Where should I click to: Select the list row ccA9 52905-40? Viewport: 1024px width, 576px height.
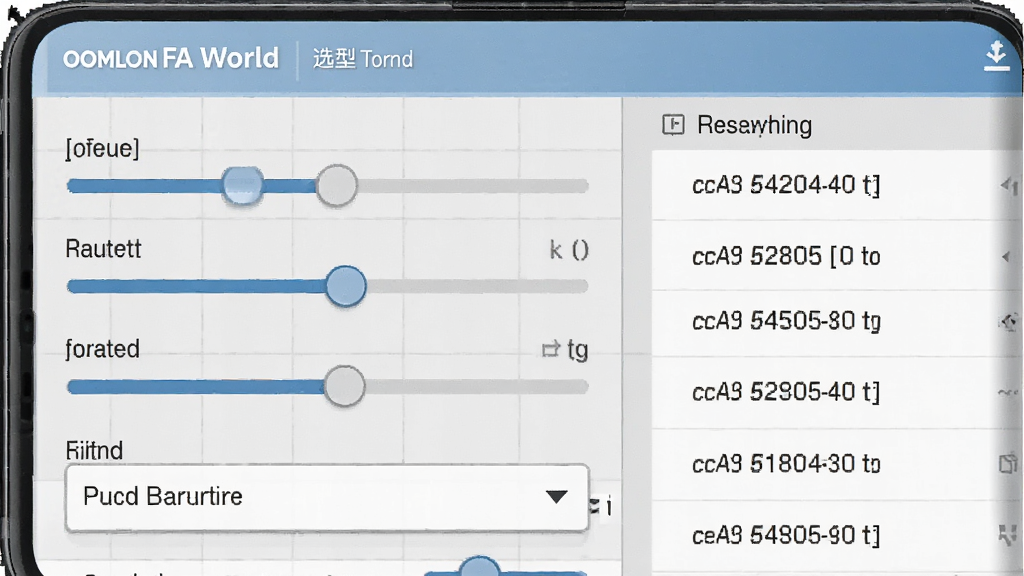point(837,392)
